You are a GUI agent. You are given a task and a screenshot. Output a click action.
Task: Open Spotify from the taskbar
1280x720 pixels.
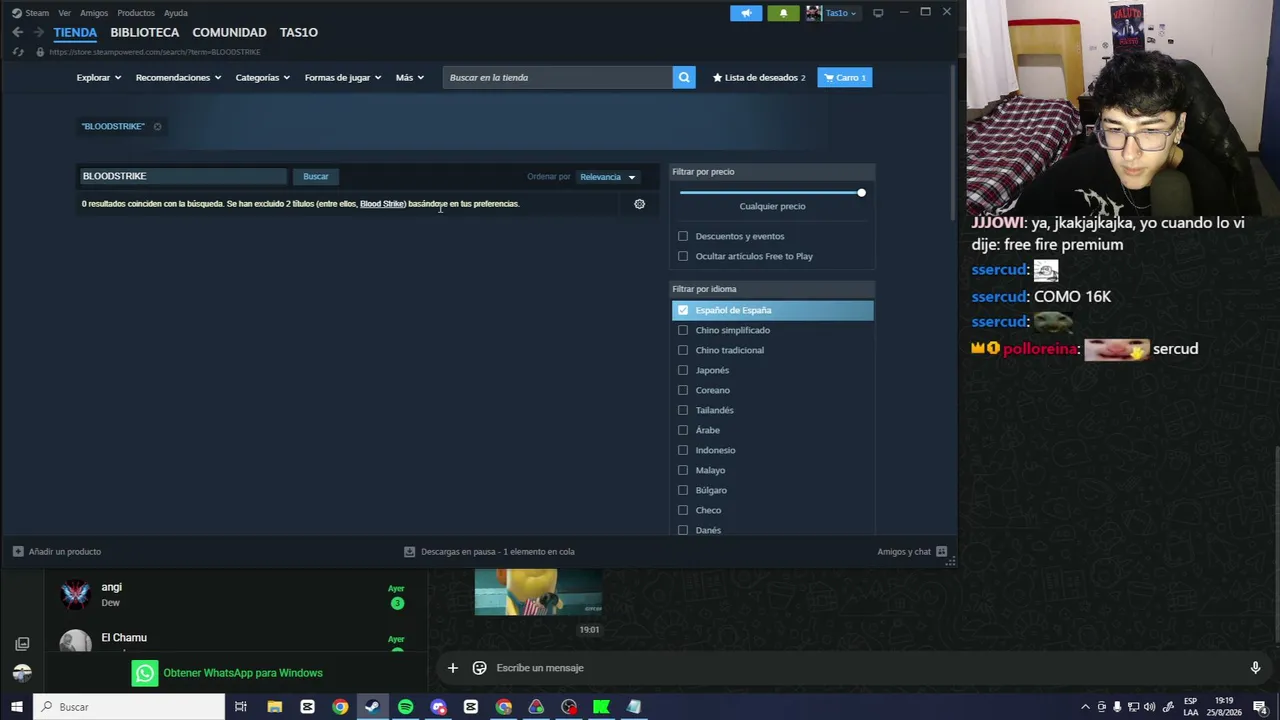pos(405,707)
